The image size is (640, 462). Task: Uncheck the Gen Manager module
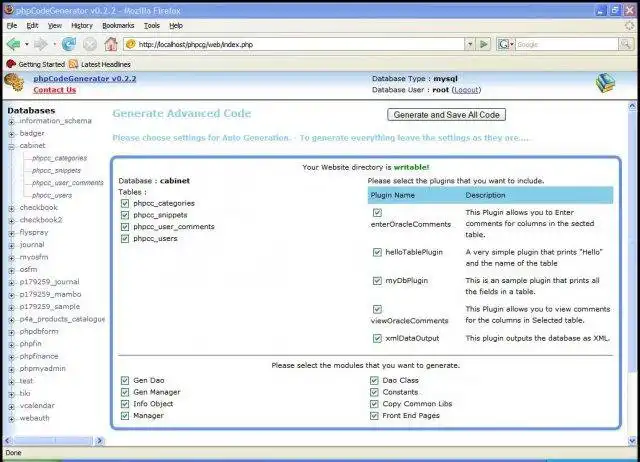(125, 392)
